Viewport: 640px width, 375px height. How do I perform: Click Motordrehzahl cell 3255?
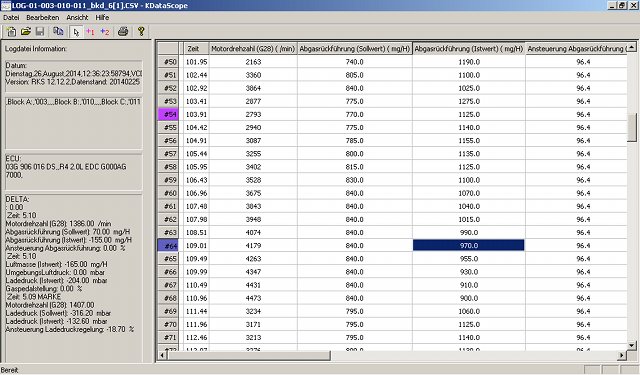[253, 154]
